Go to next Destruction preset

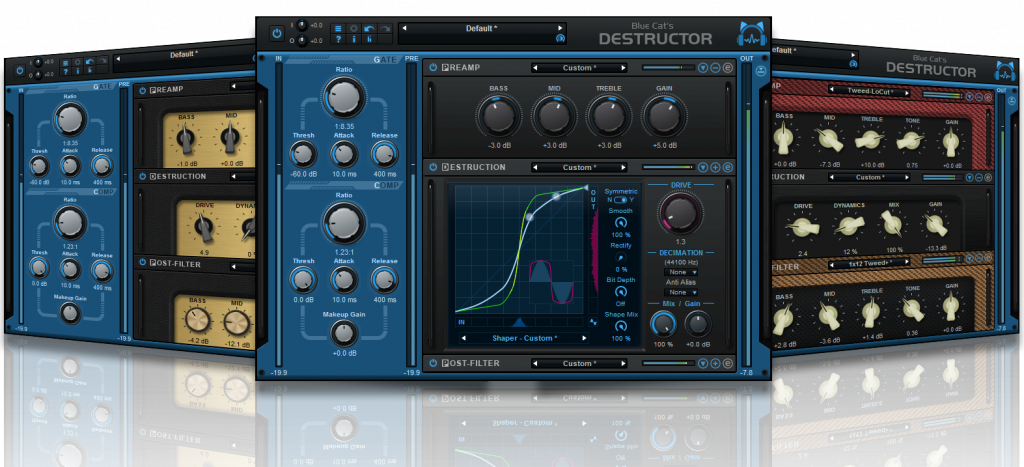[x=623, y=167]
